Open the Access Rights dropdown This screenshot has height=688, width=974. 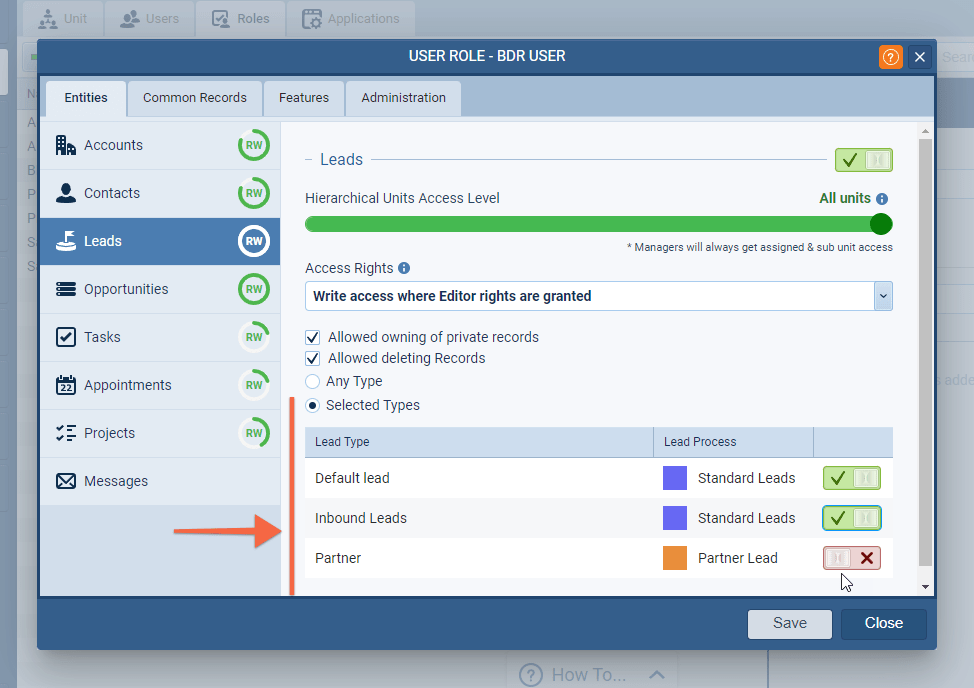[x=882, y=296]
